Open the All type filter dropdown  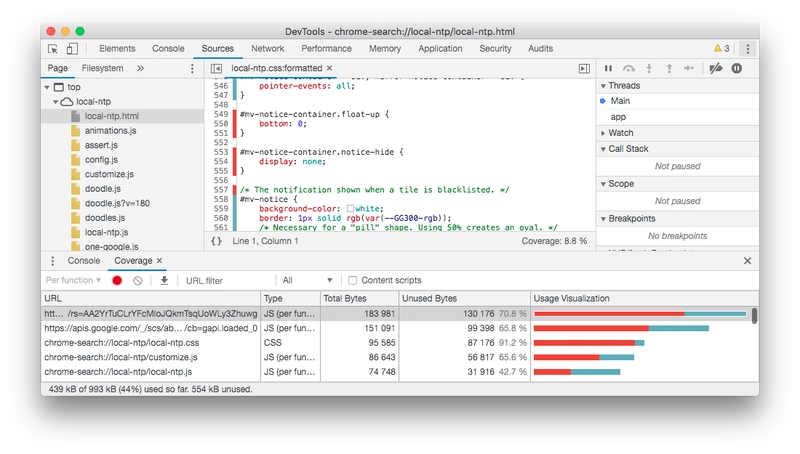307,280
